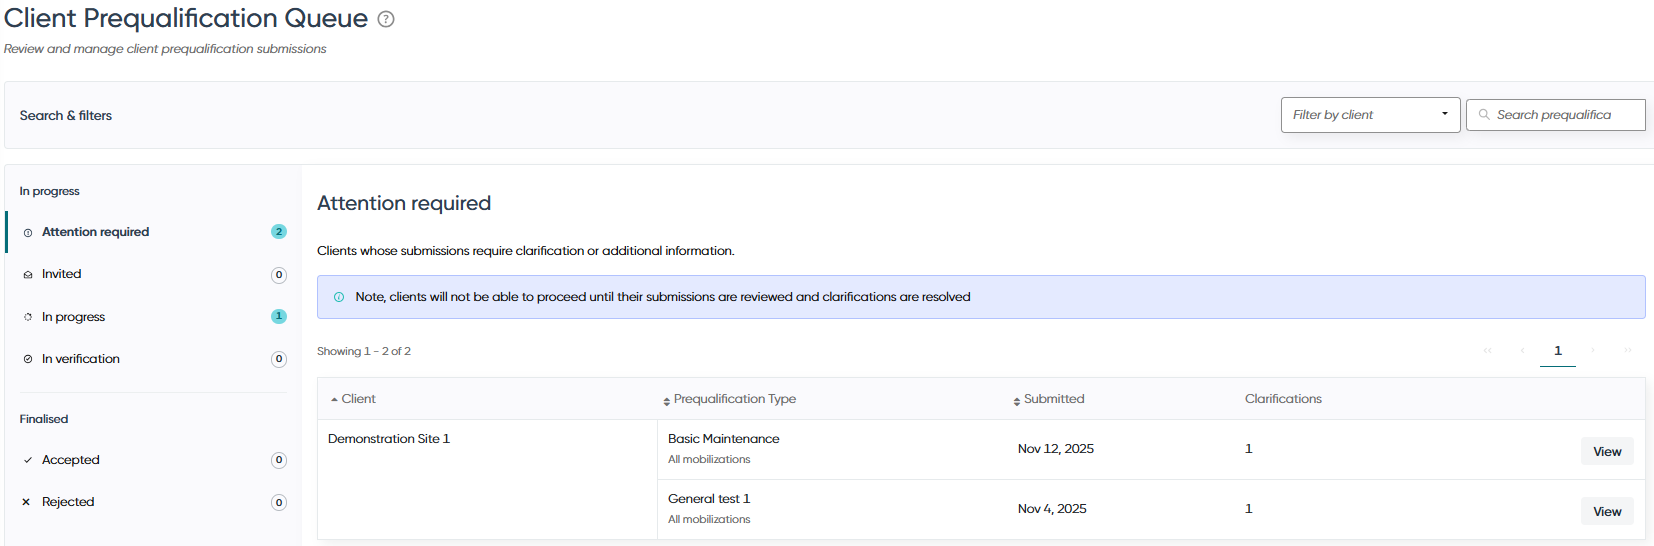Click the Nov 4, 2025 submitted date
This screenshot has width=1654, height=546.
coord(1052,509)
